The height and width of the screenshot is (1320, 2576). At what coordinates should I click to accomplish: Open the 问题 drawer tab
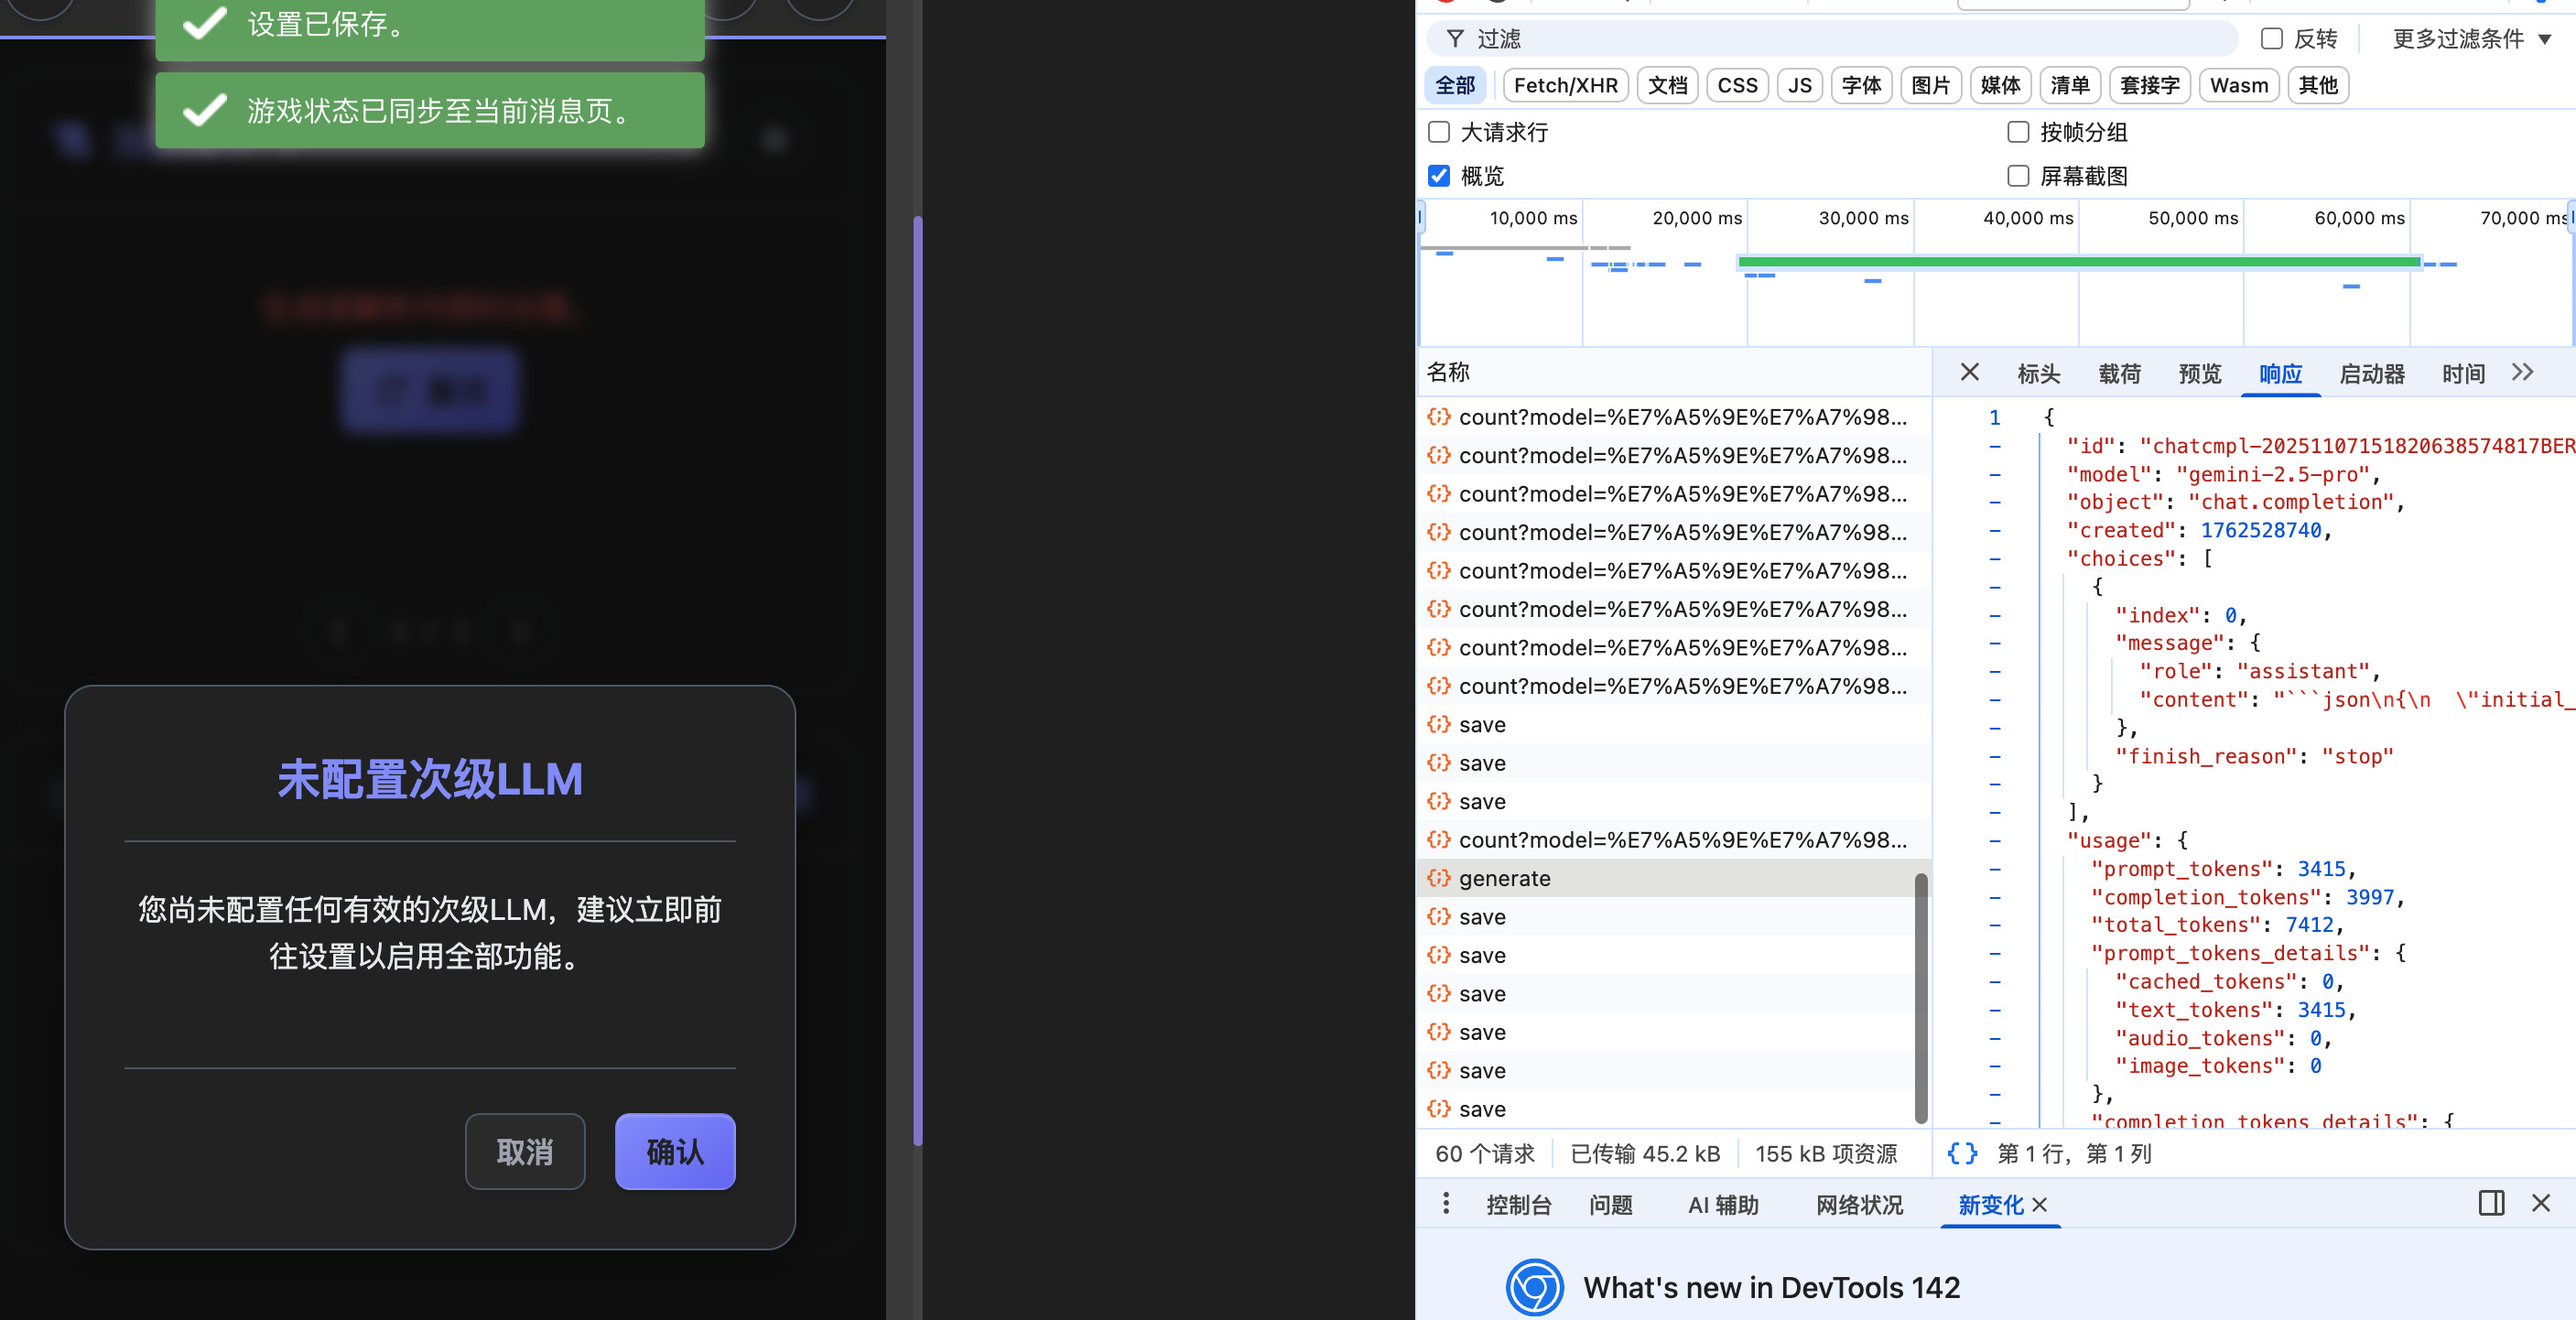(x=1610, y=1205)
